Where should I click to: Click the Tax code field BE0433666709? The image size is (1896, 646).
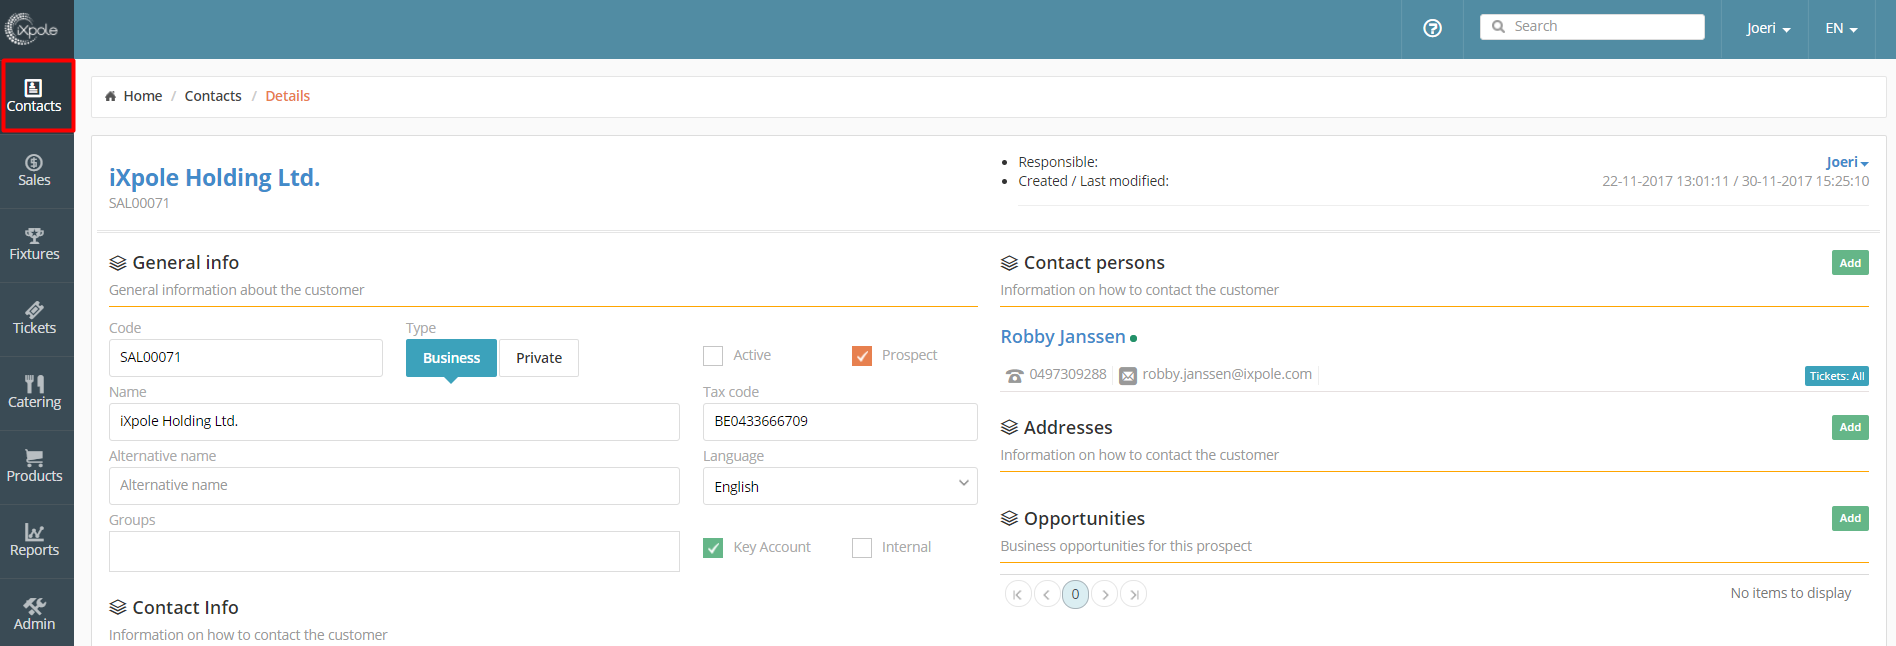pos(840,422)
